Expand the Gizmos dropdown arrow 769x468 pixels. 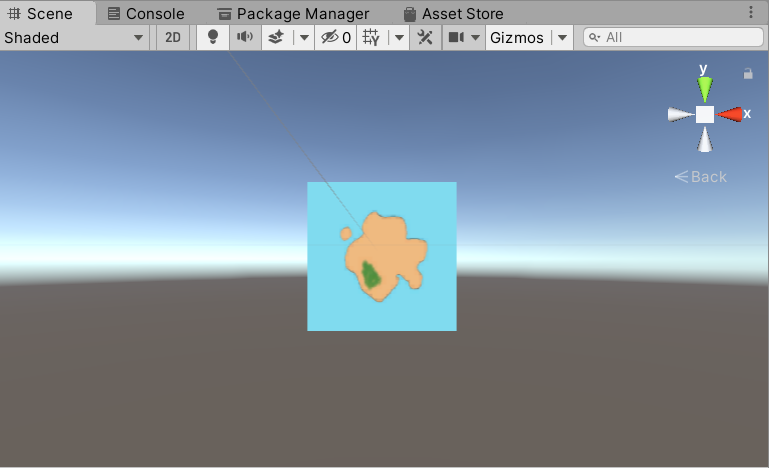pyautogui.click(x=563, y=38)
